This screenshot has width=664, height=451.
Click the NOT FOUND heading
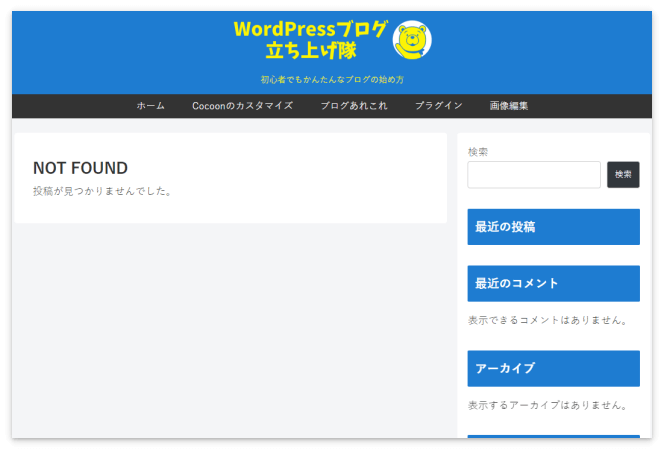[80, 168]
